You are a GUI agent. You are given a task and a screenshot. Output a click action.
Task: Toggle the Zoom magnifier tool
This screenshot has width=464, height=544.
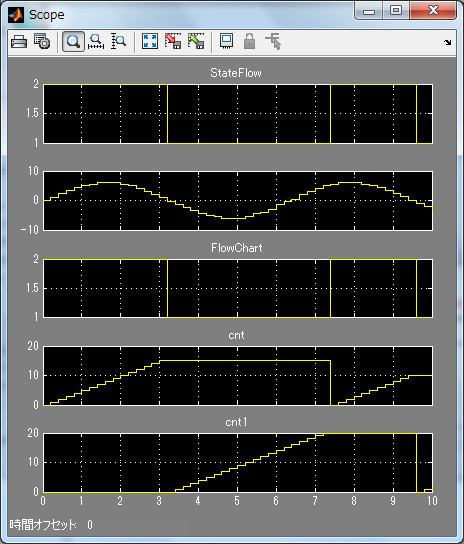tap(73, 42)
